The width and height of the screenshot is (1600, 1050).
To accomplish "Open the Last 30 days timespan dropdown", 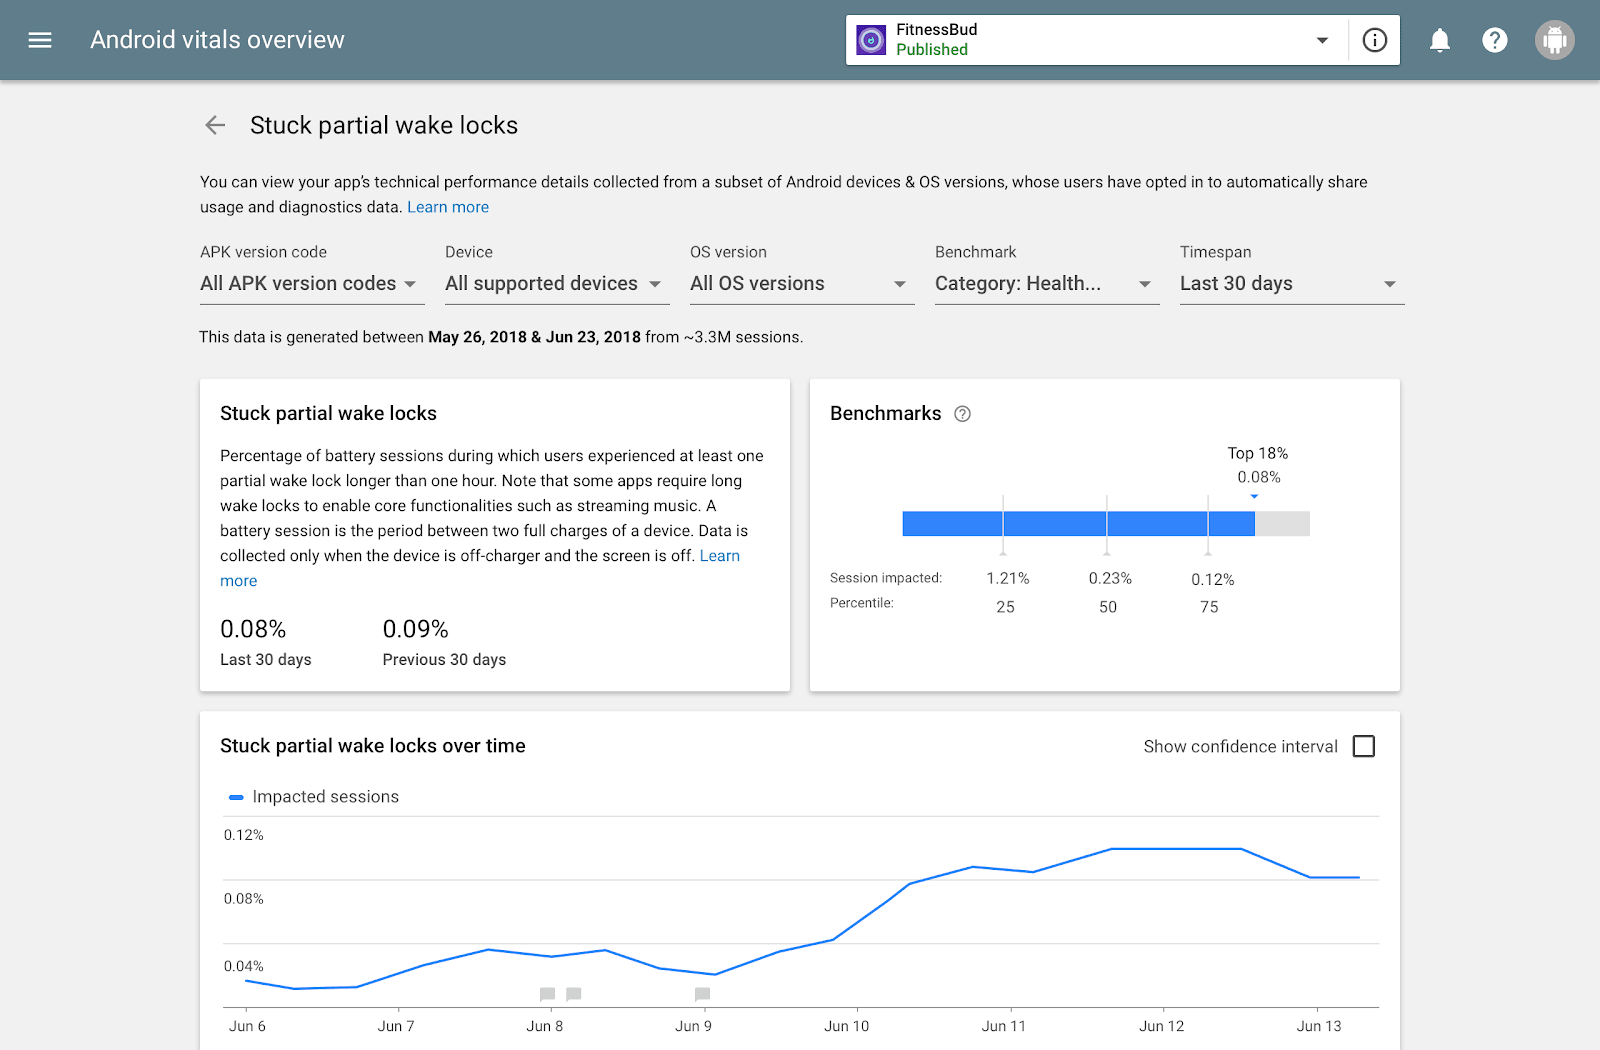I will pyautogui.click(x=1292, y=284).
